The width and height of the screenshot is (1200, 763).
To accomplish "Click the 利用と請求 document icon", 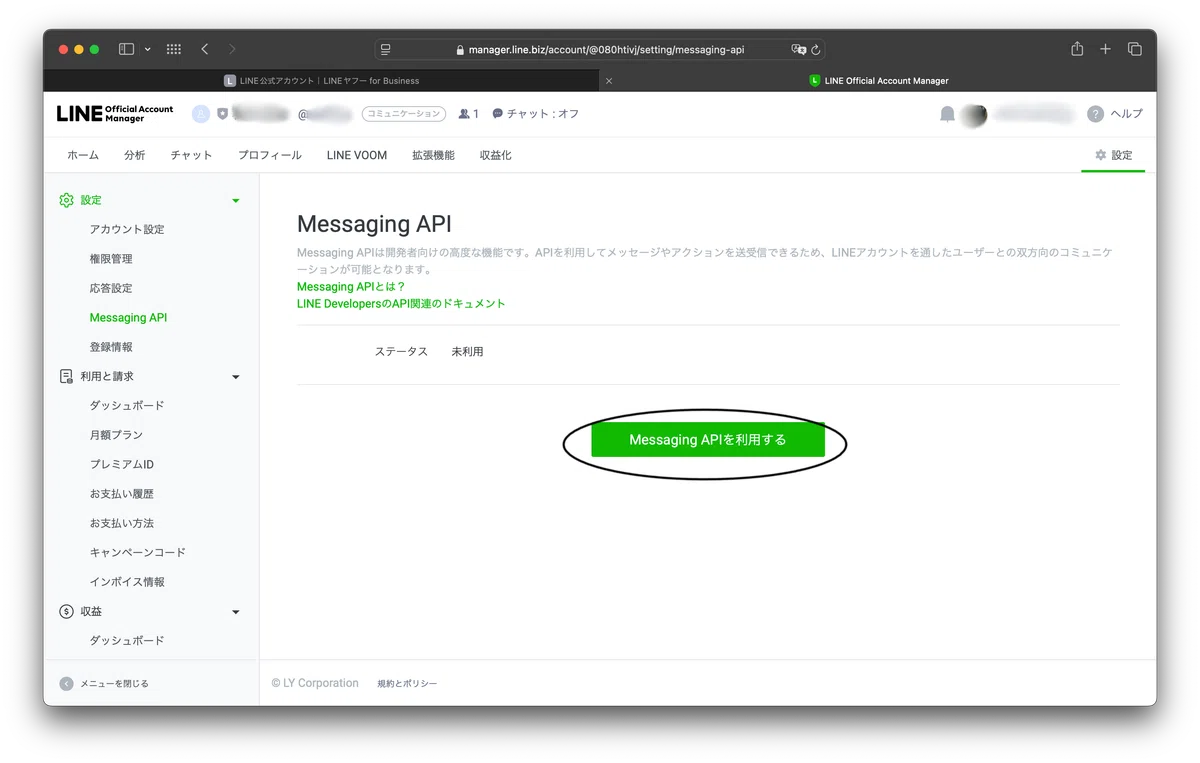I will (66, 376).
